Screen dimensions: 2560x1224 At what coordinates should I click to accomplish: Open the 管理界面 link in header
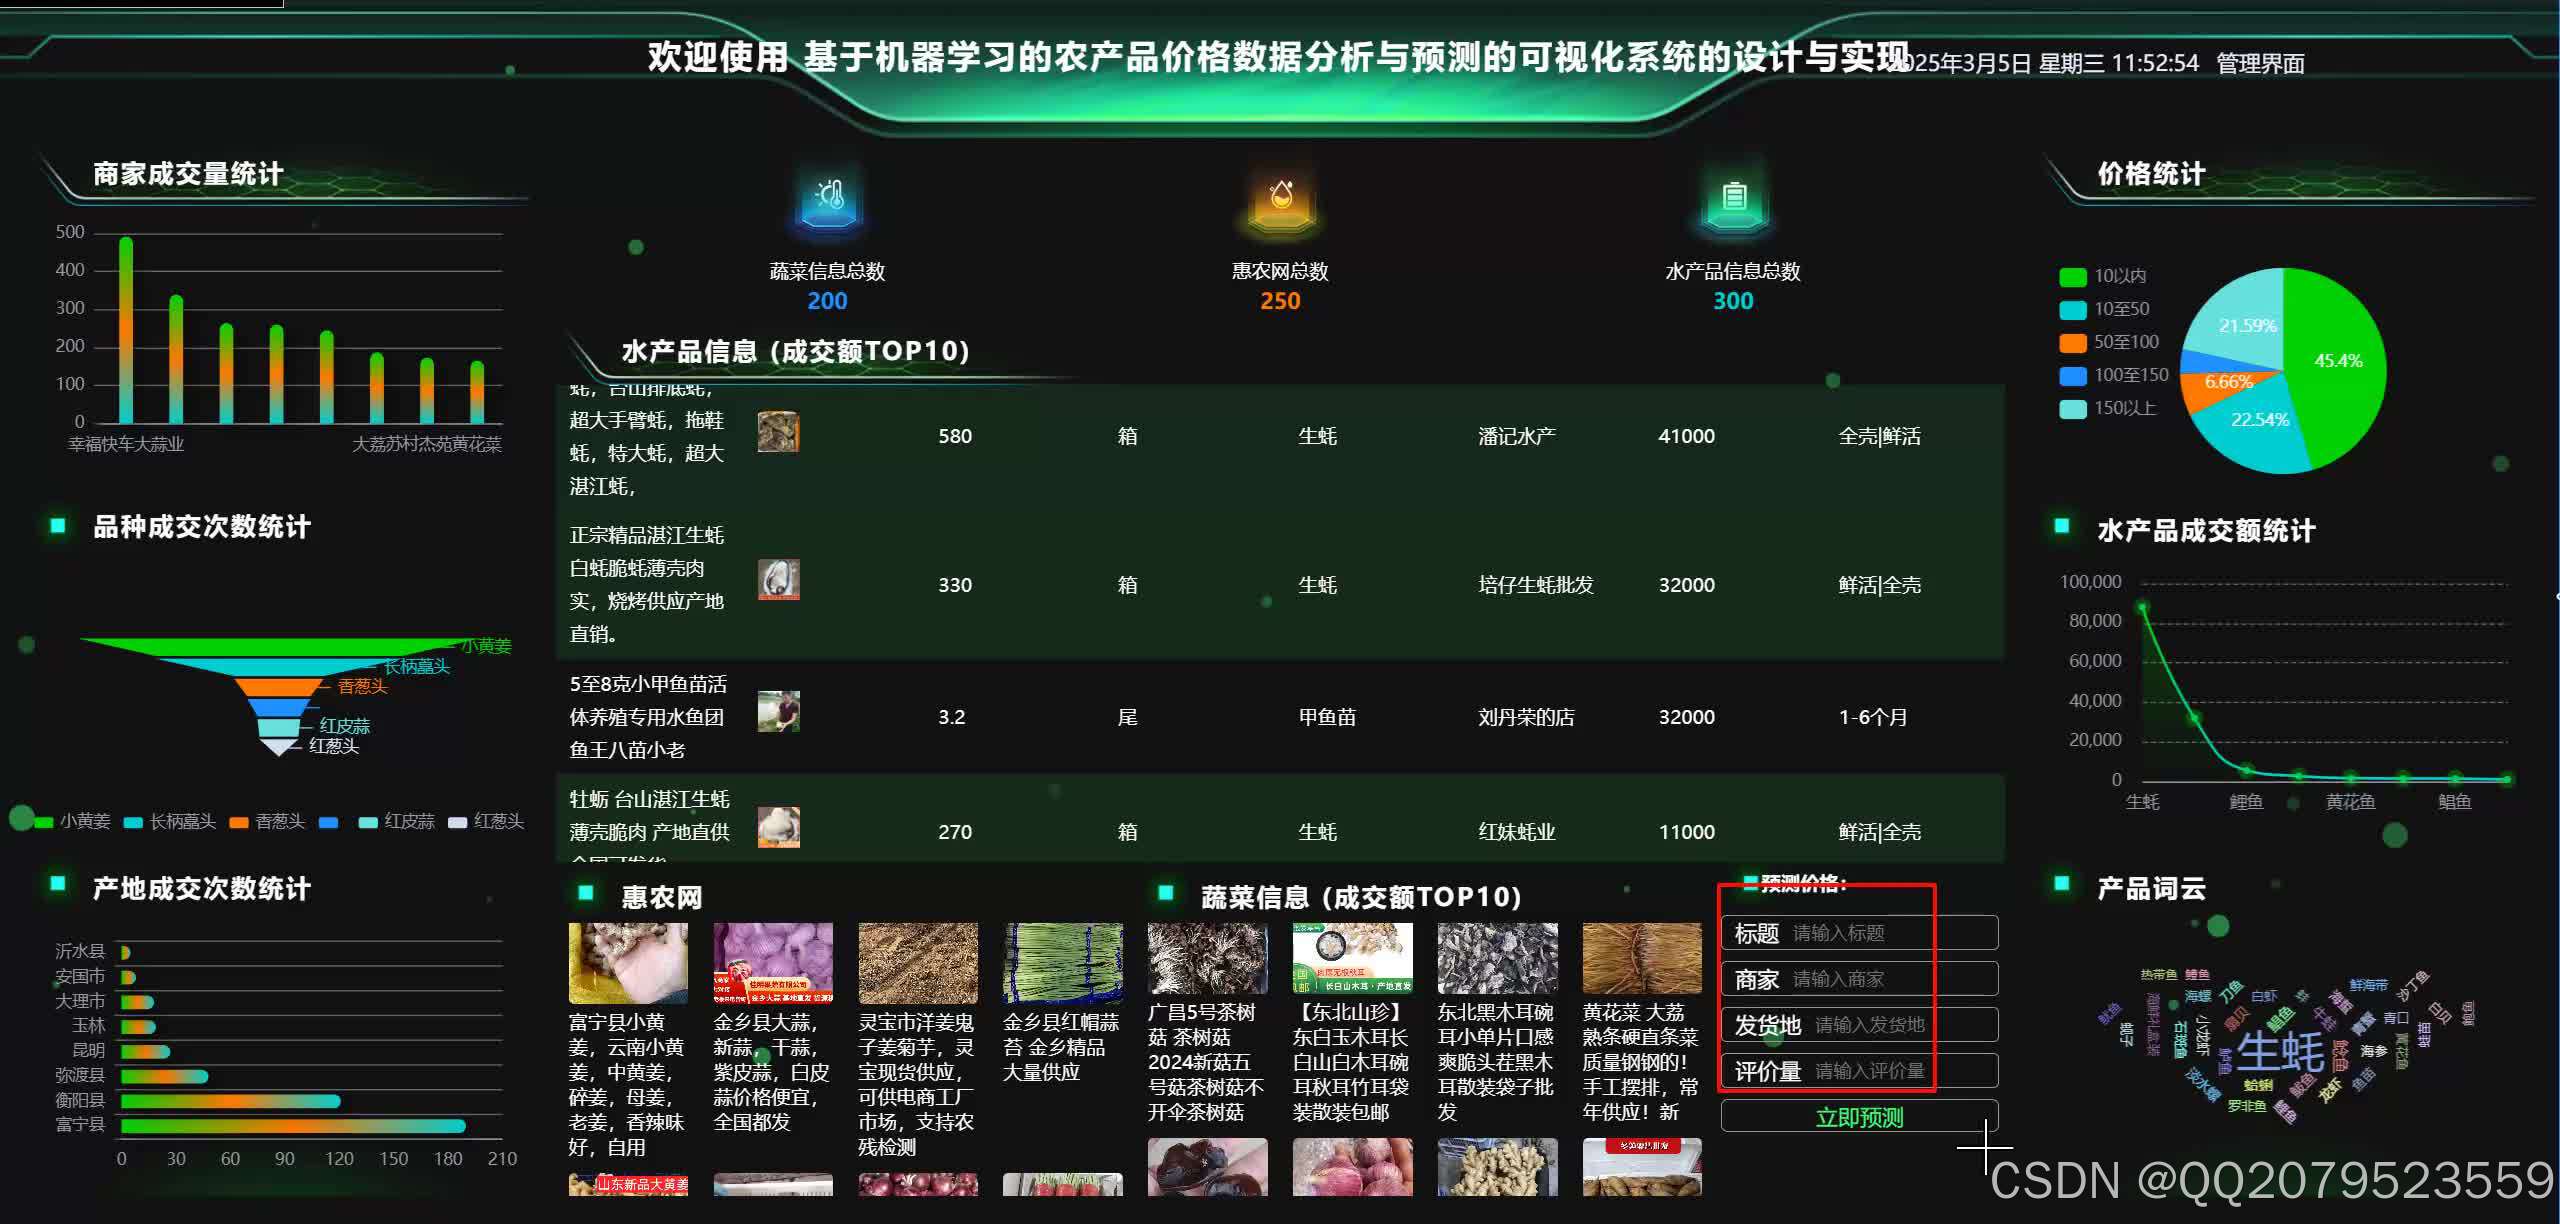pyautogui.click(x=2259, y=63)
